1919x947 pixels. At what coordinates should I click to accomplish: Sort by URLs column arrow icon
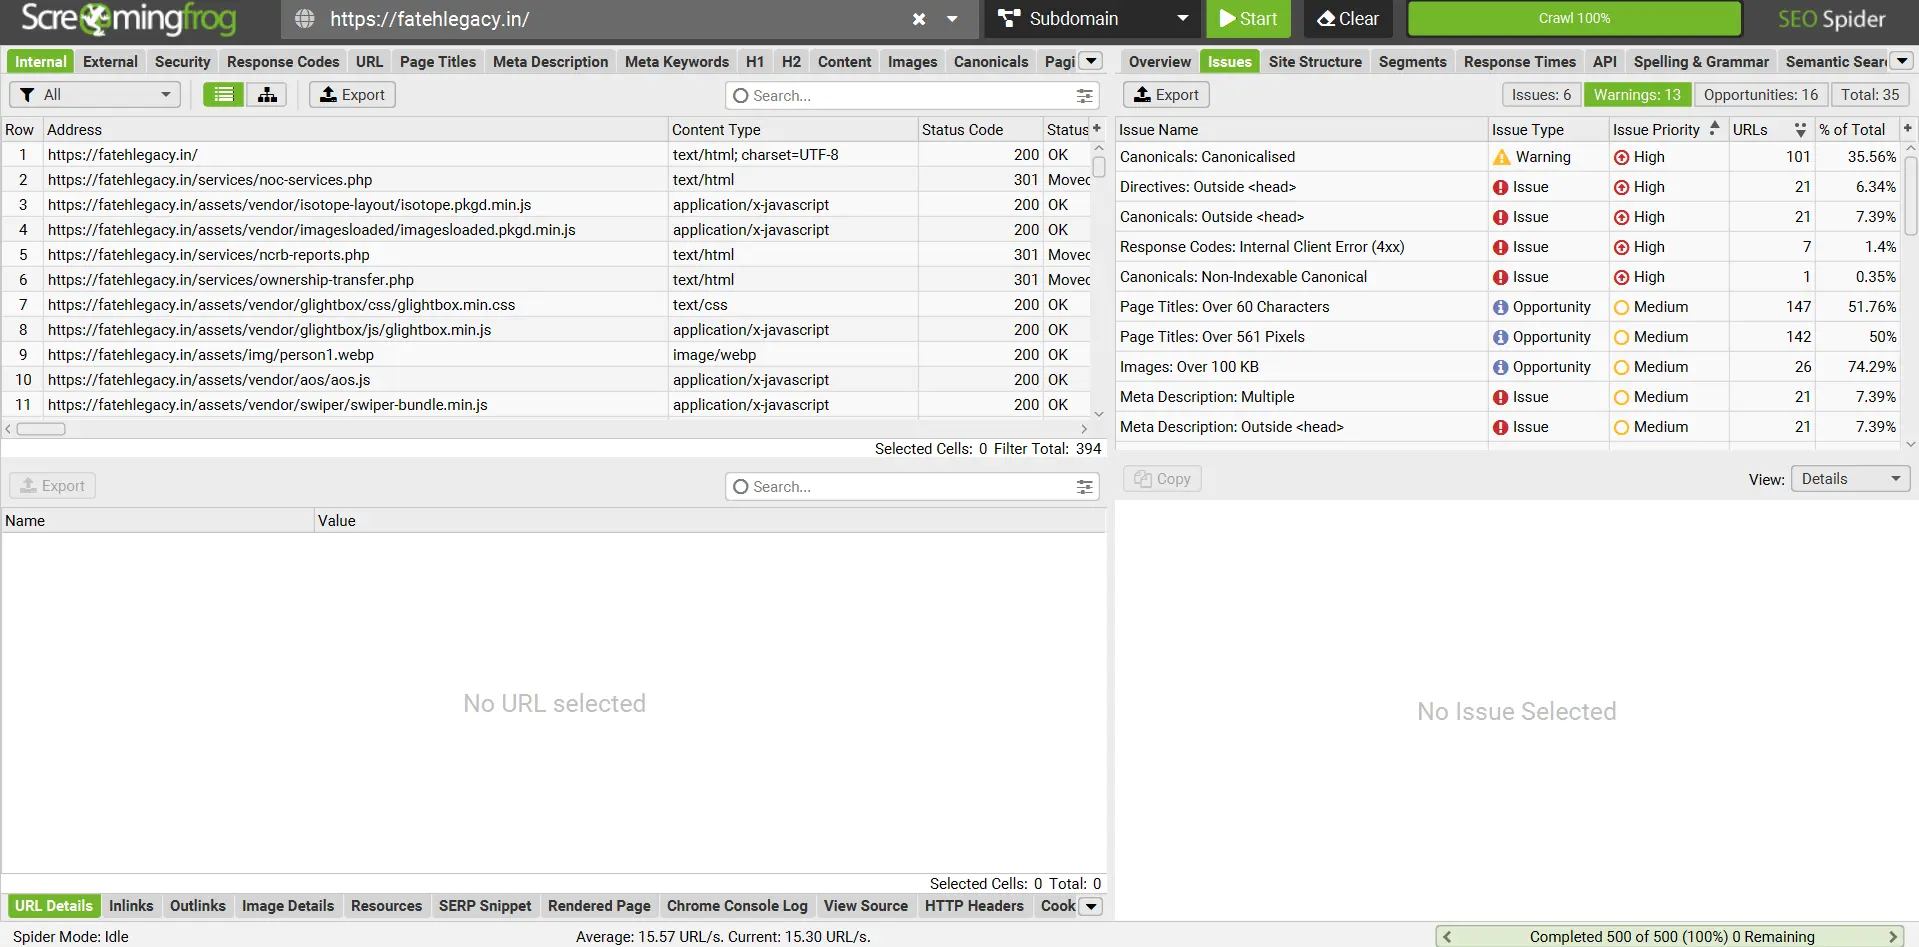[x=1800, y=130]
